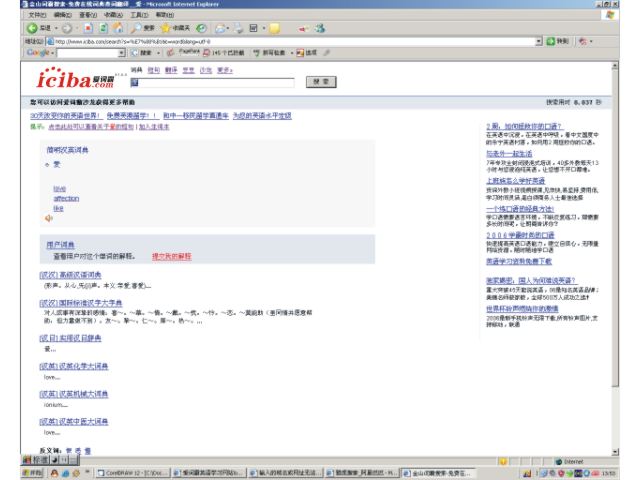640x480 pixels.
Task: Click the Google toolbar options button
Action: (x=307, y=53)
